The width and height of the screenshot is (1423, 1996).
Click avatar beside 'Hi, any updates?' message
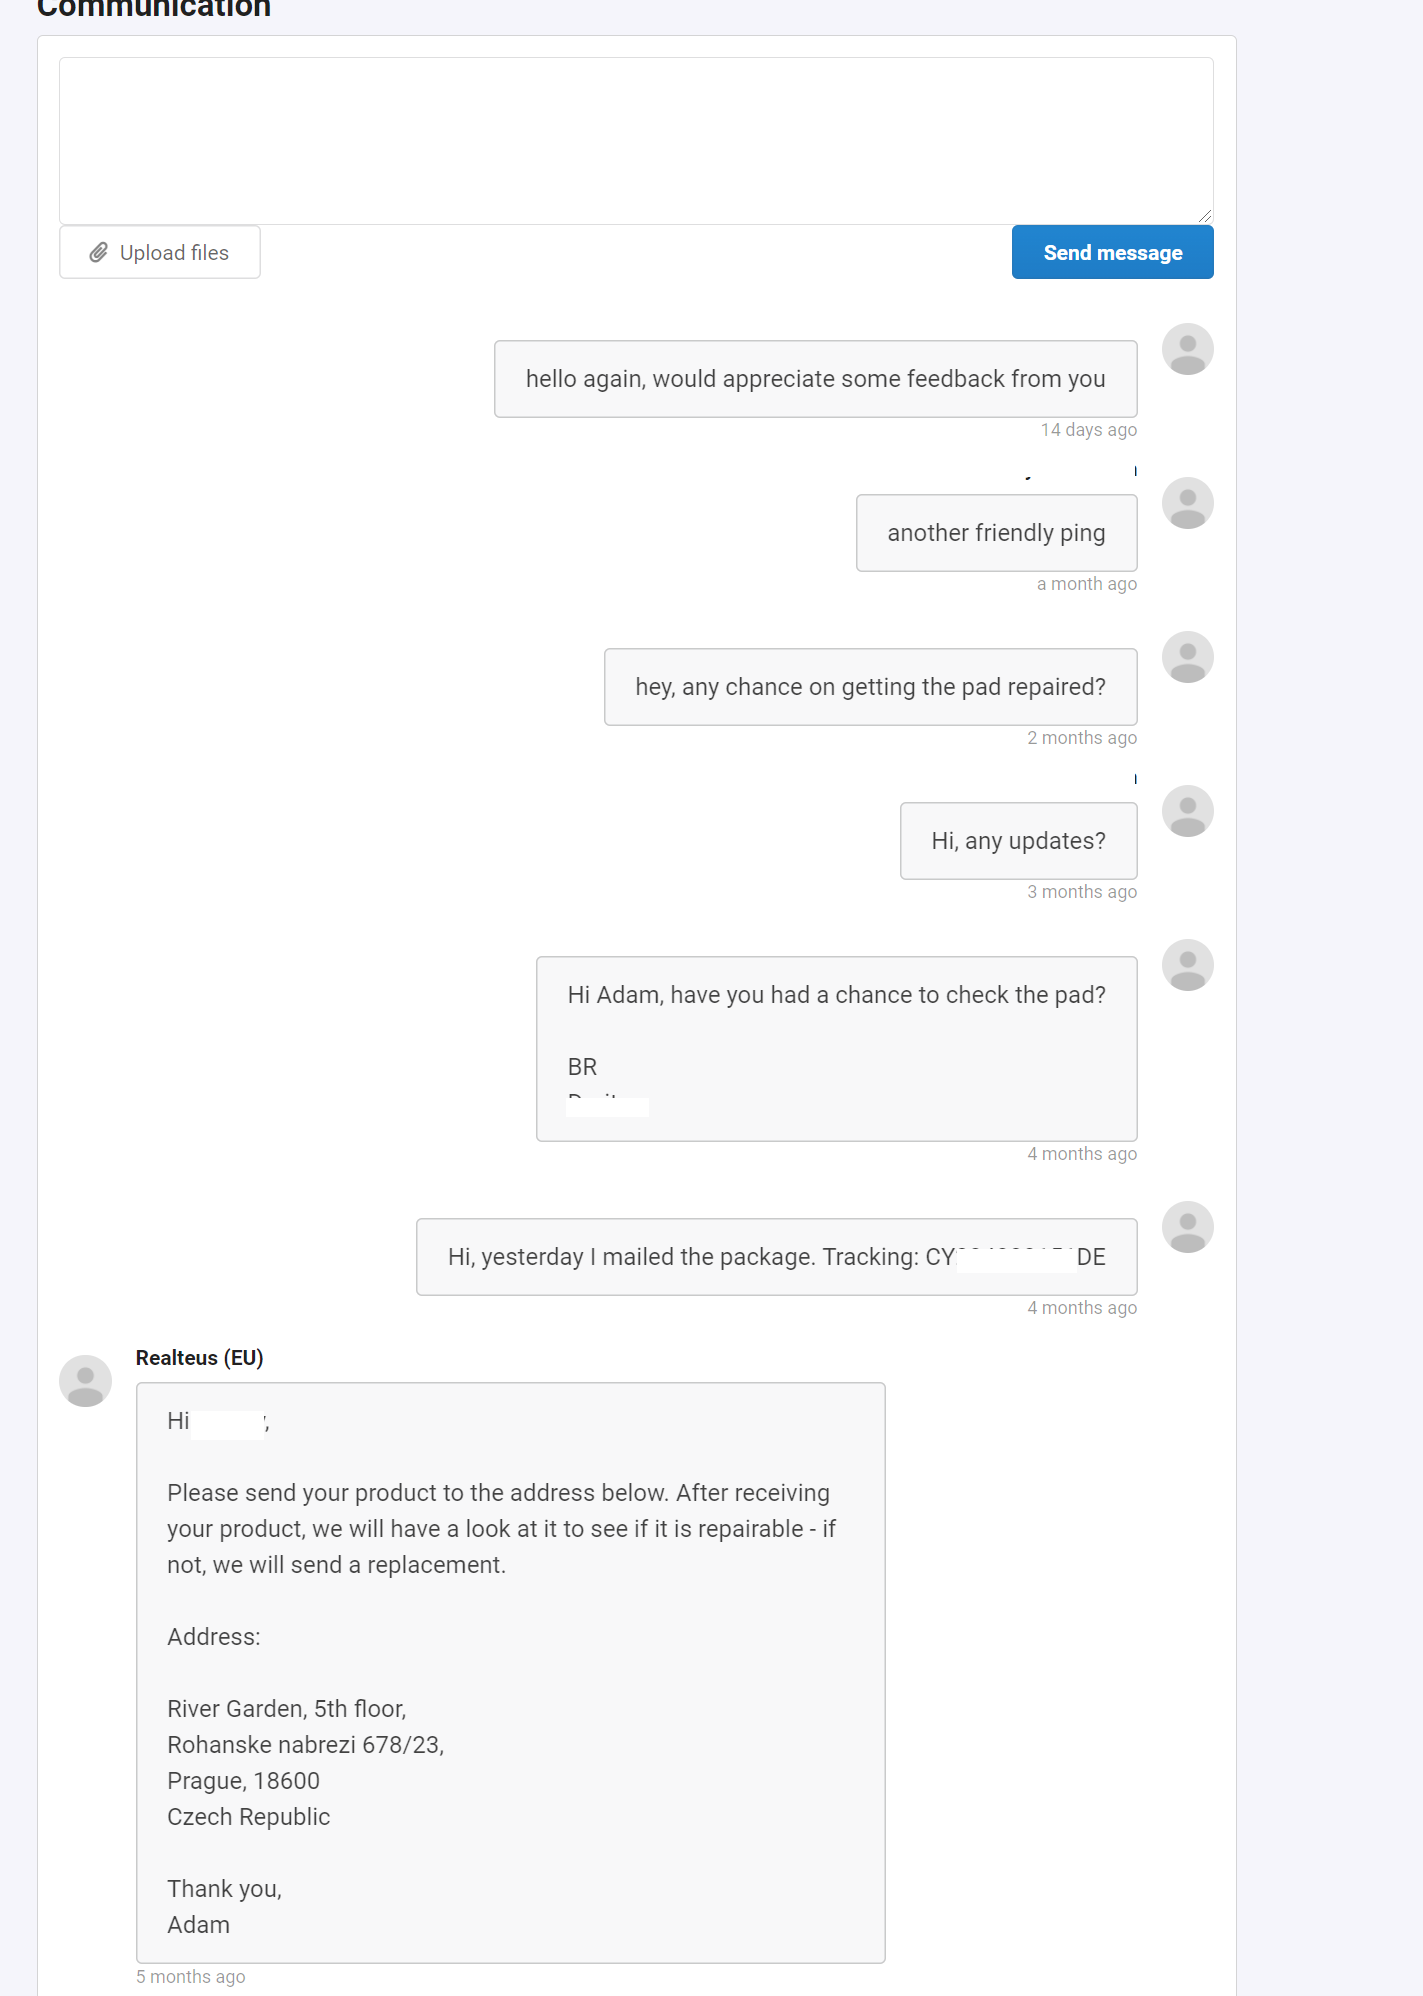click(x=1187, y=811)
